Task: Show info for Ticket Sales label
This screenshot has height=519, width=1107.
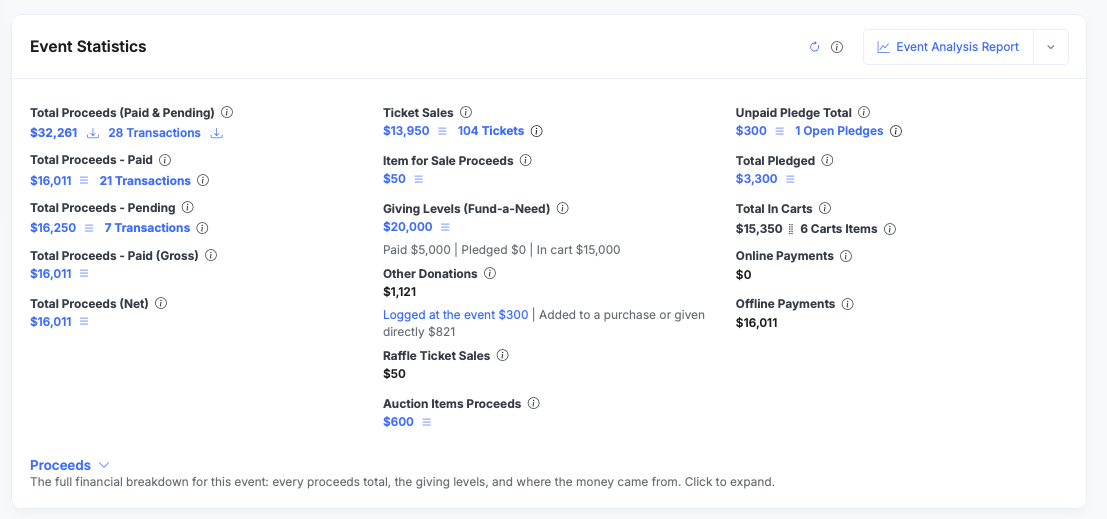Action: tap(466, 112)
